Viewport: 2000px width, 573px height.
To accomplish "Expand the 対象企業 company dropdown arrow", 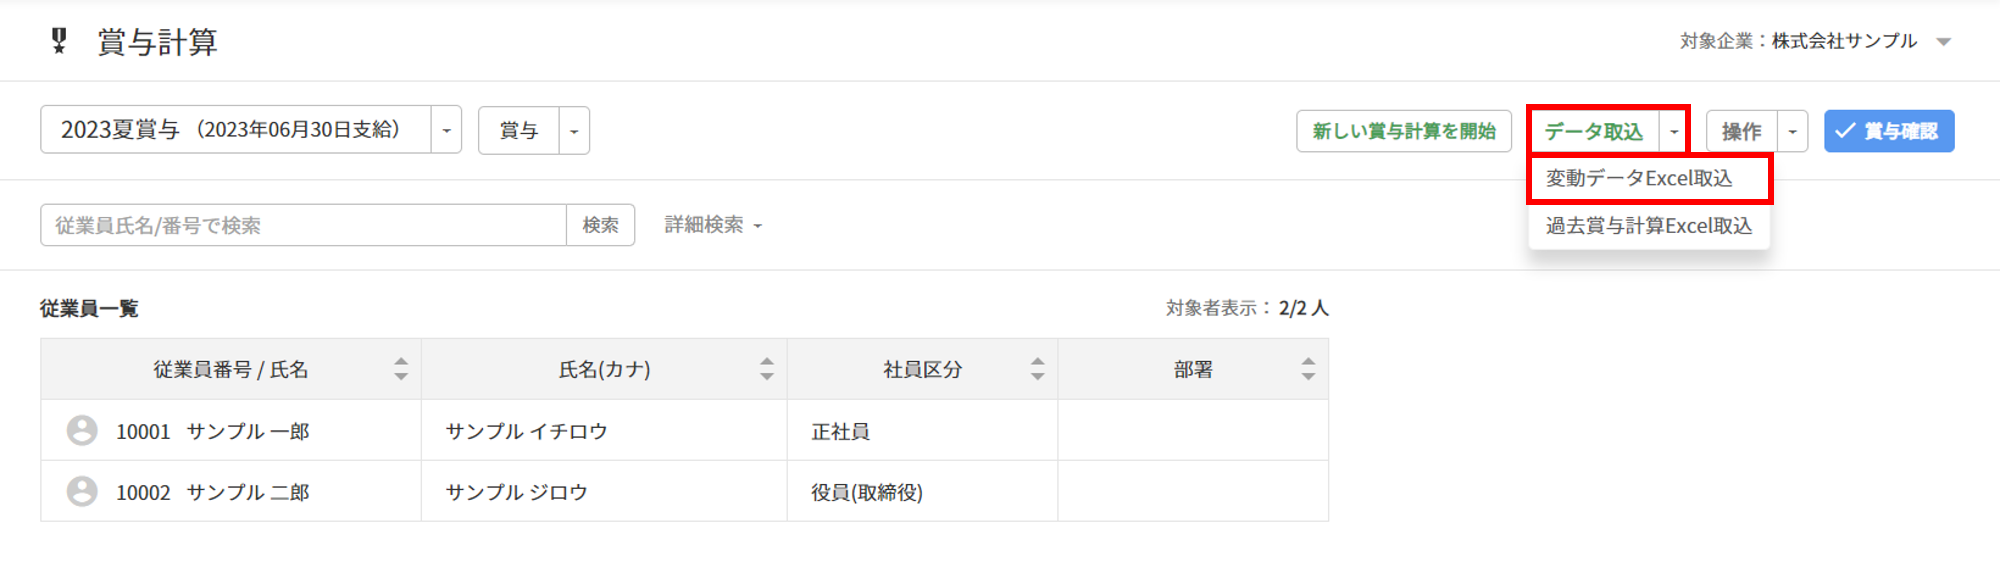I will point(1944,42).
